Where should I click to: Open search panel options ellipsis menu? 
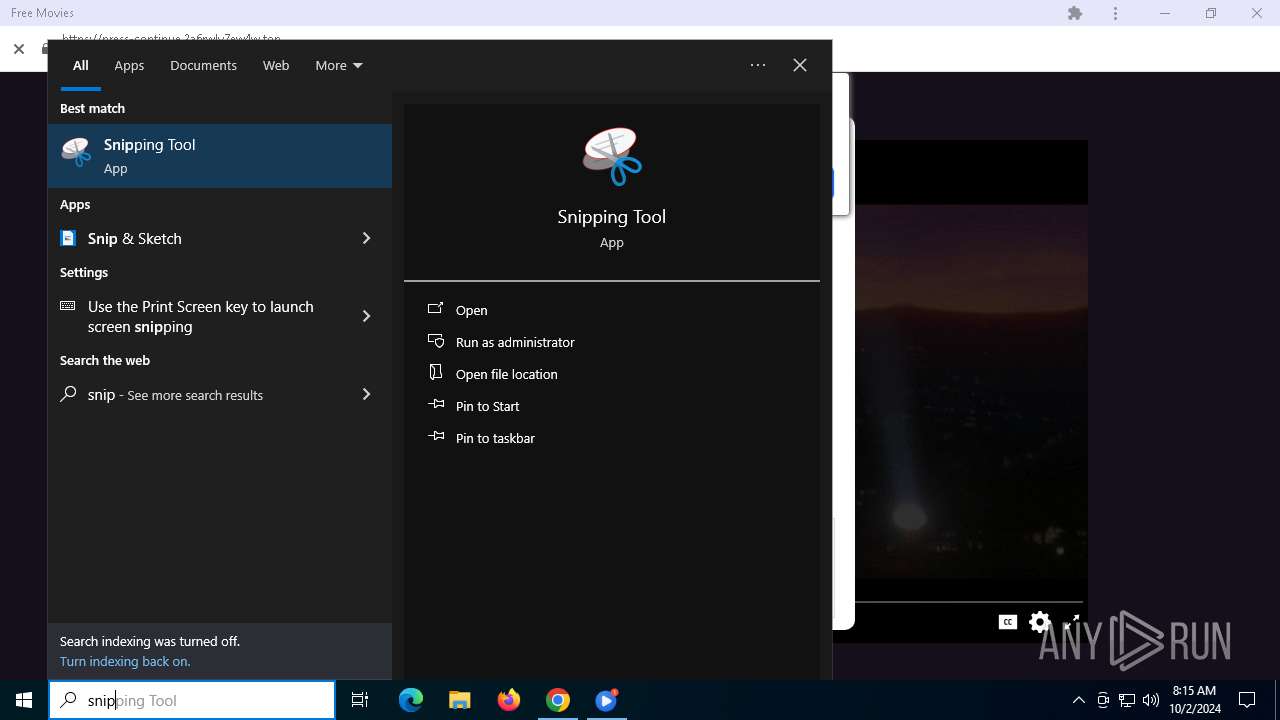[758, 65]
